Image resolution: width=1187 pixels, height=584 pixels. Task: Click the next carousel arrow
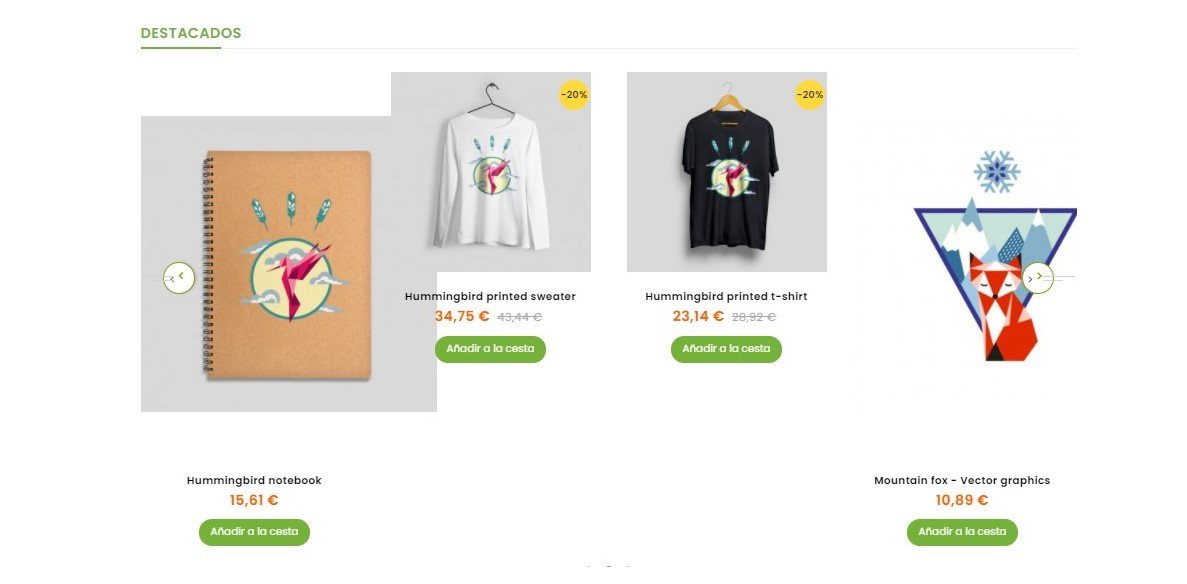coord(1038,277)
